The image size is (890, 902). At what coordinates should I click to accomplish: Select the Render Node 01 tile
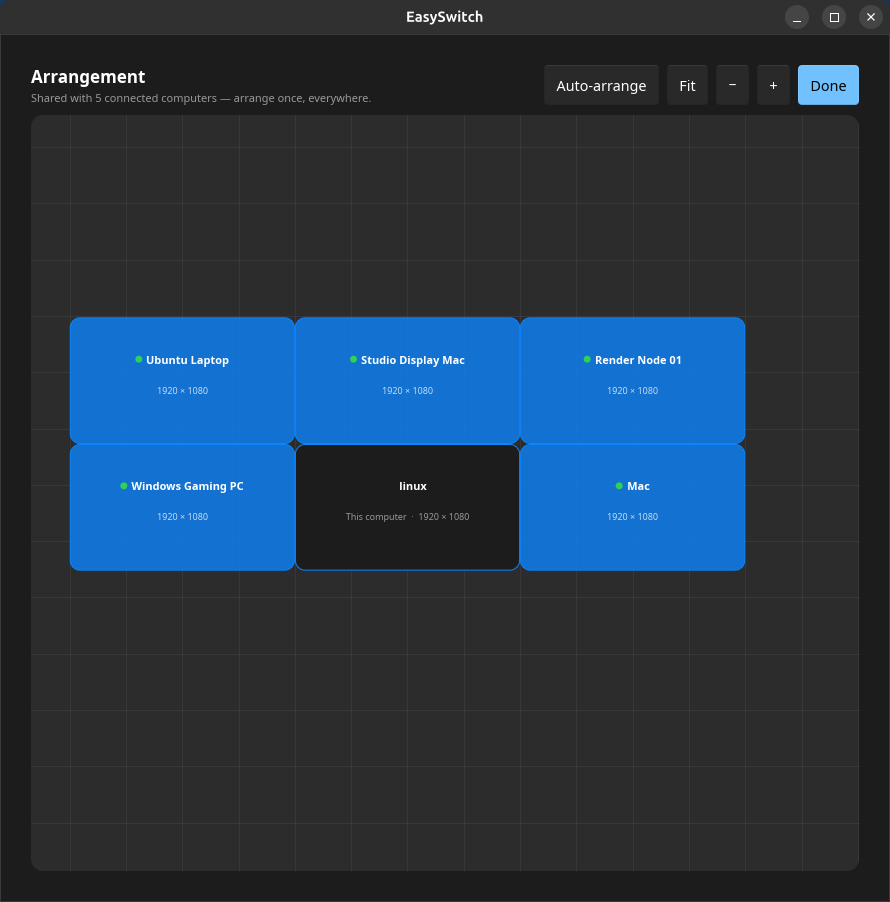632,380
